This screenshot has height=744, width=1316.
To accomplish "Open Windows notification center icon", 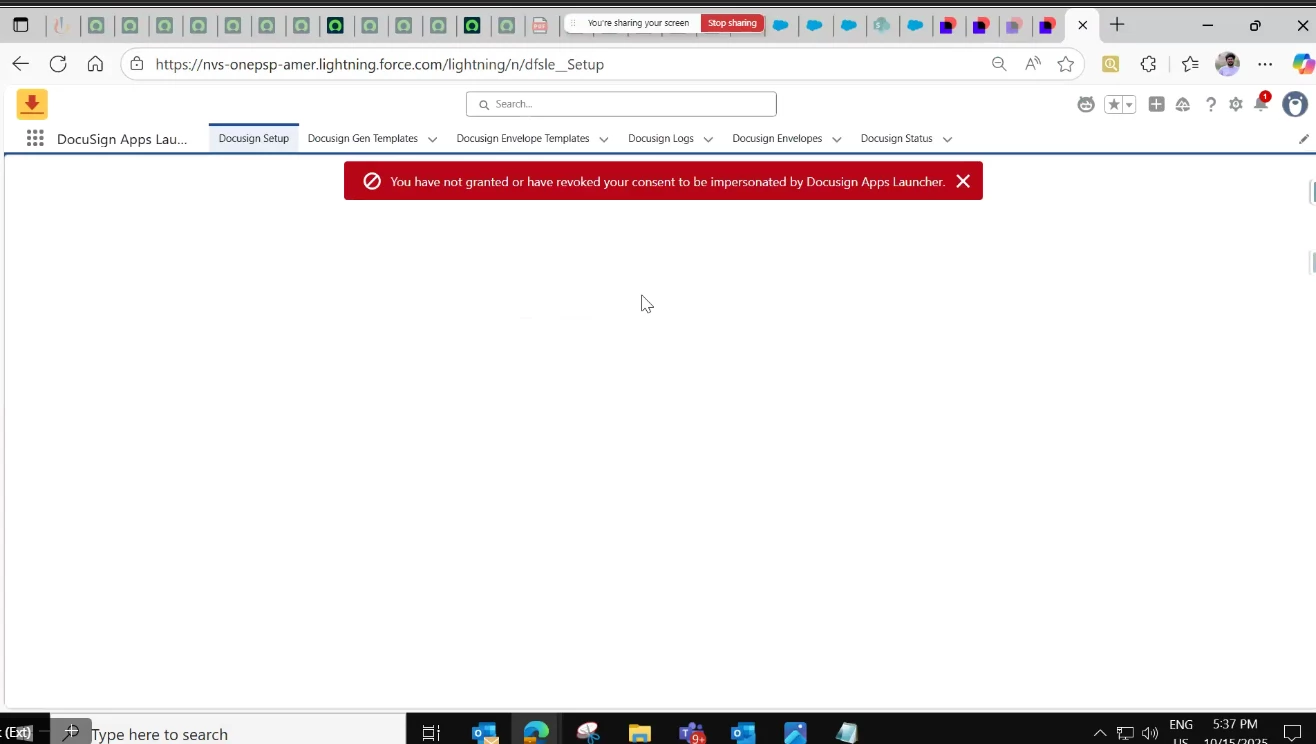I will [x=1293, y=733].
